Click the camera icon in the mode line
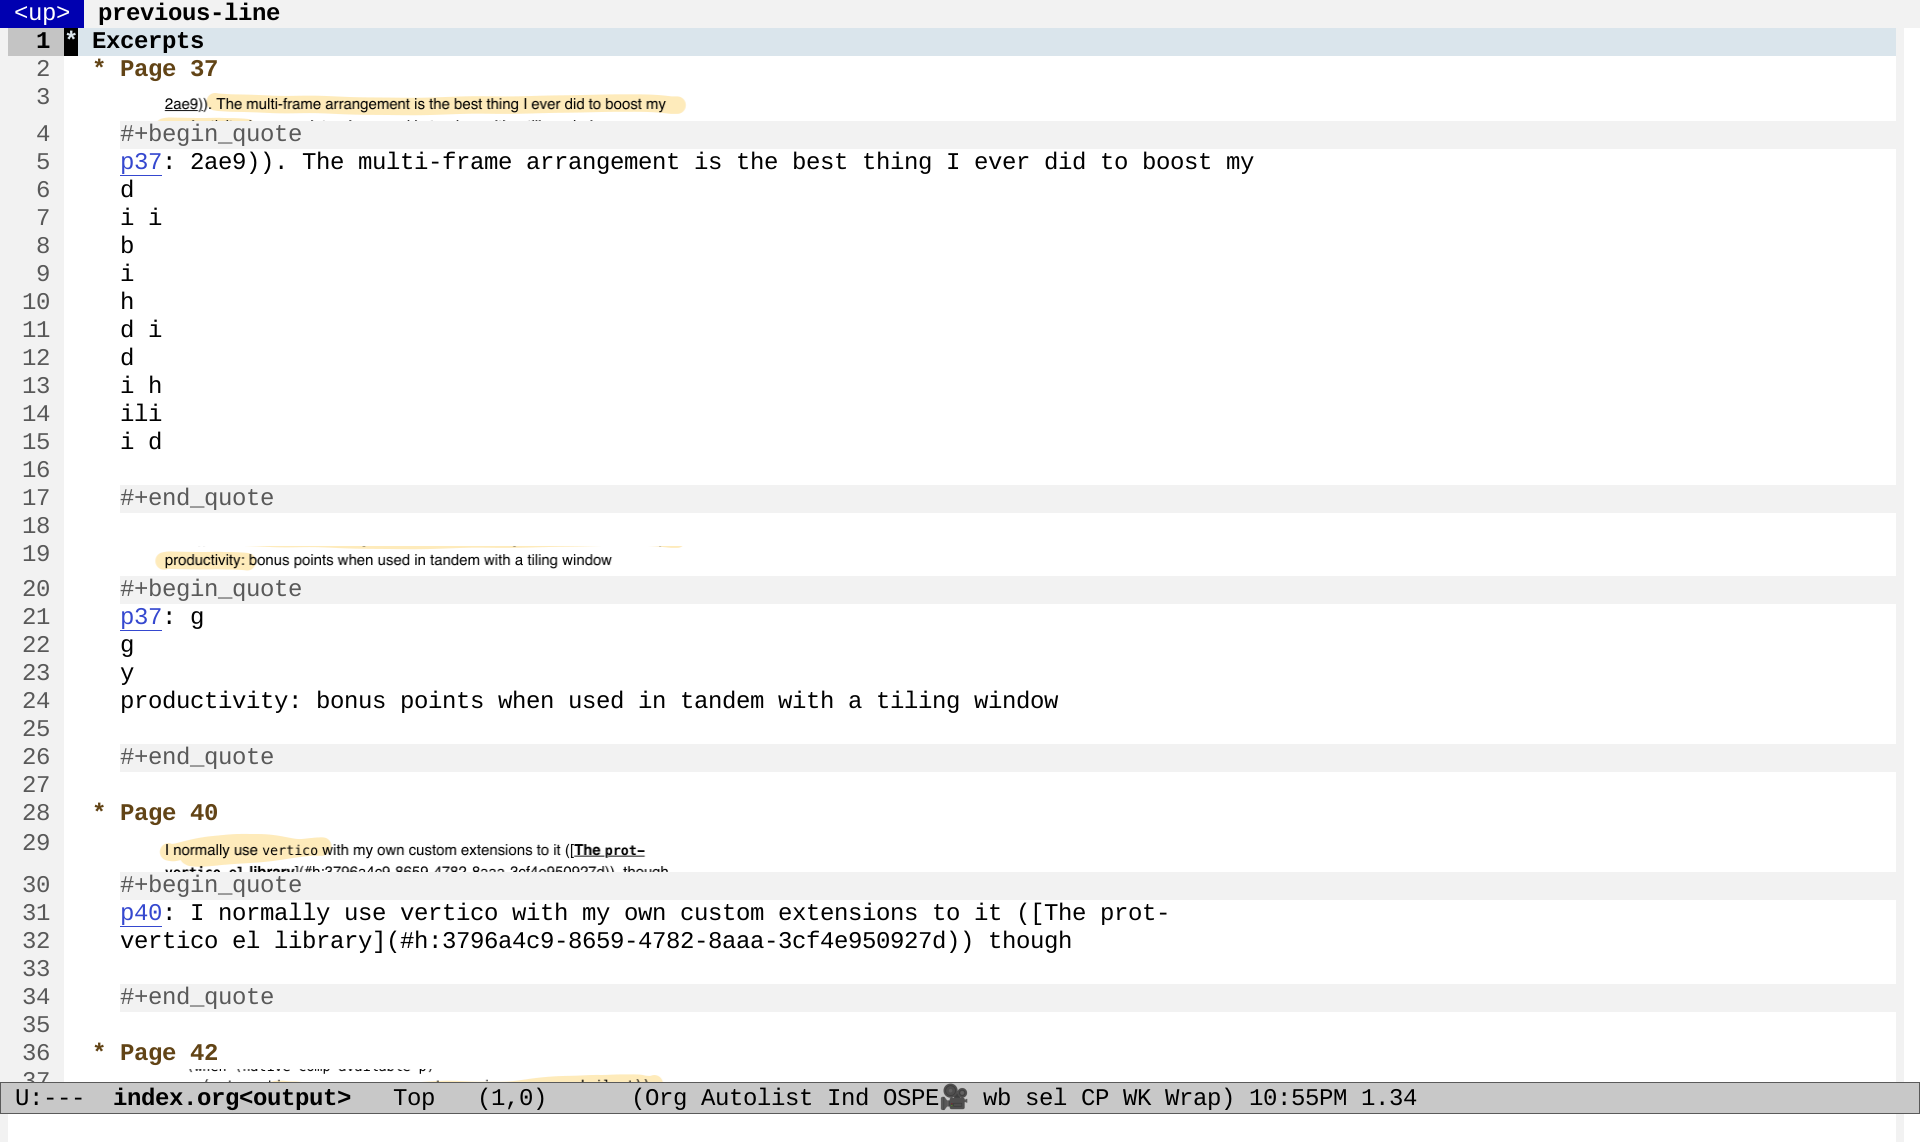This screenshot has width=1920, height=1142. pos(954,1097)
